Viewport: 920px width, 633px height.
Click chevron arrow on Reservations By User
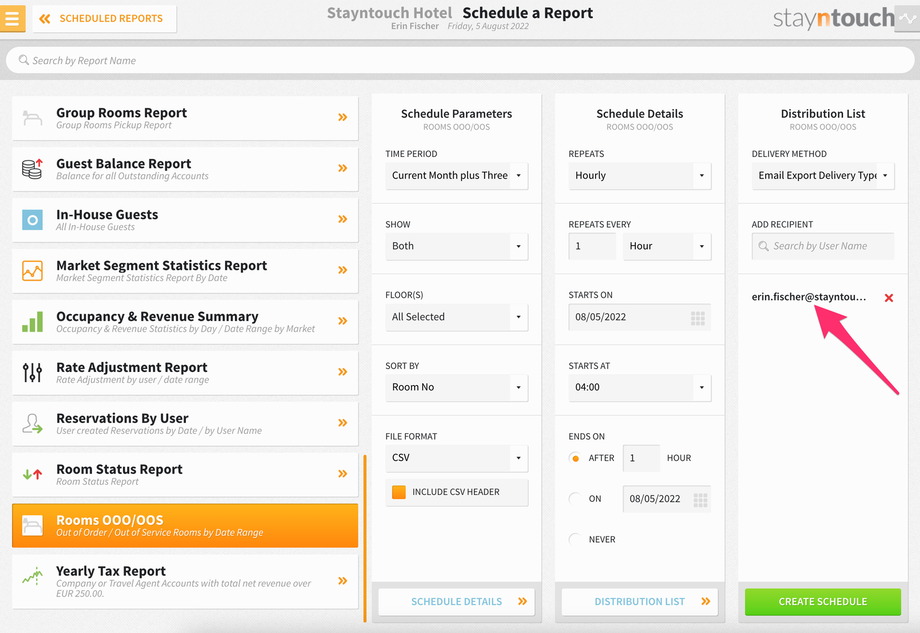(343, 423)
